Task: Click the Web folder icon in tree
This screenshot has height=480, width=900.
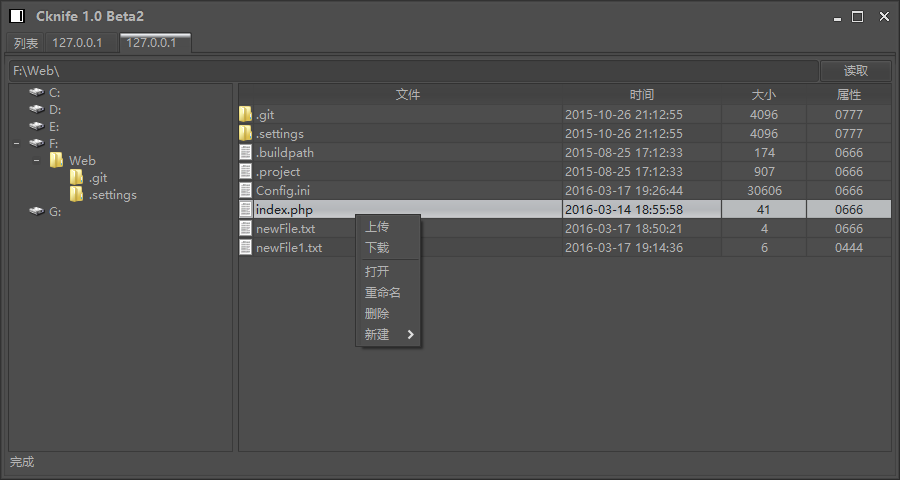Action: click(56, 160)
